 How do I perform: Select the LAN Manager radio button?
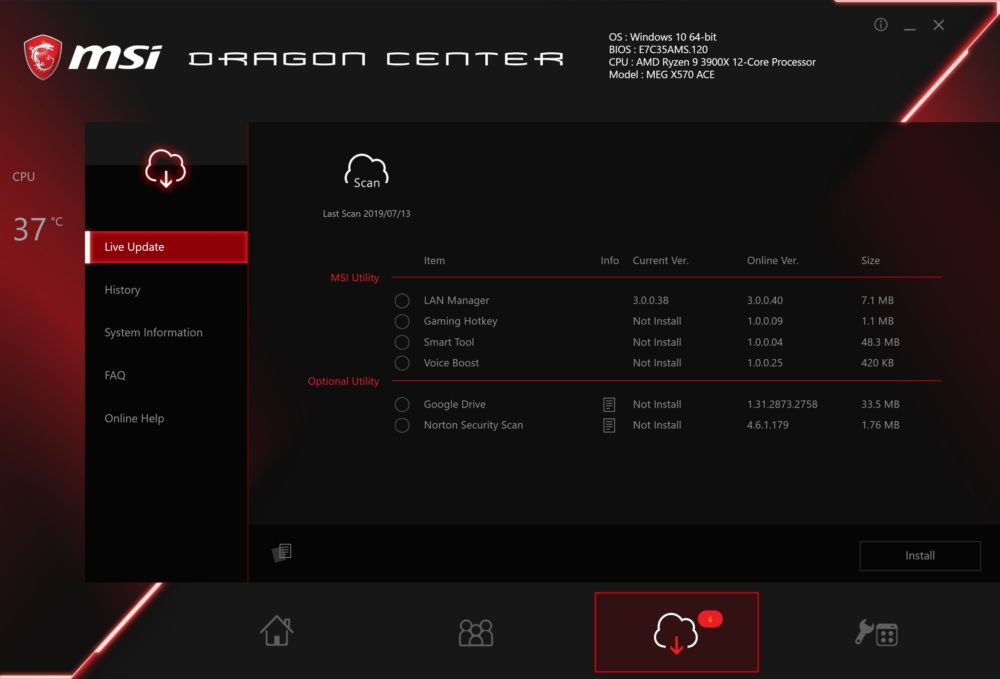[402, 300]
